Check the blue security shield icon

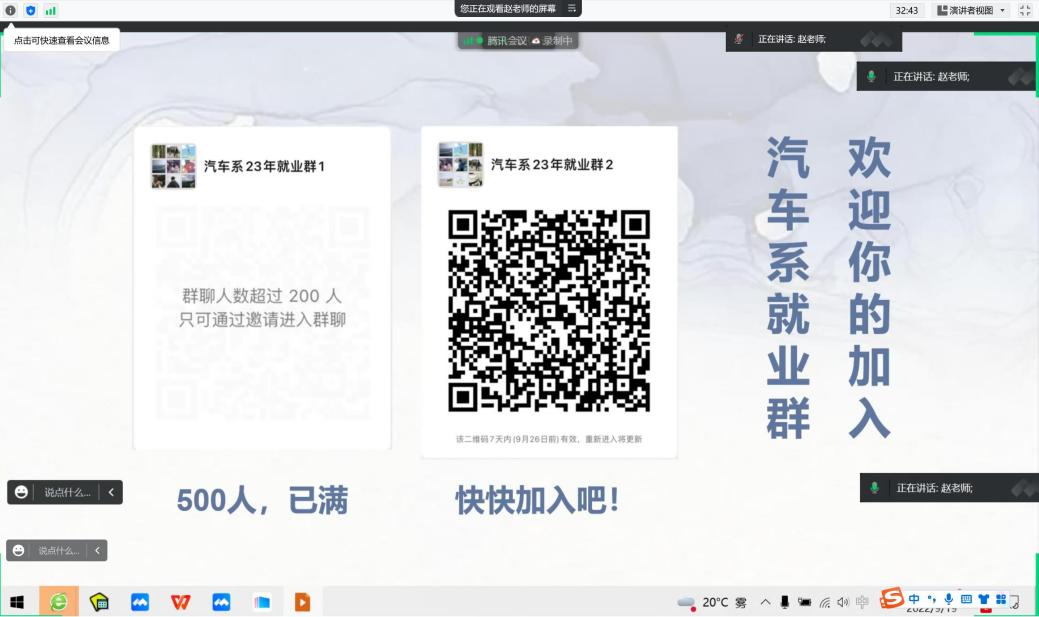pos(30,10)
